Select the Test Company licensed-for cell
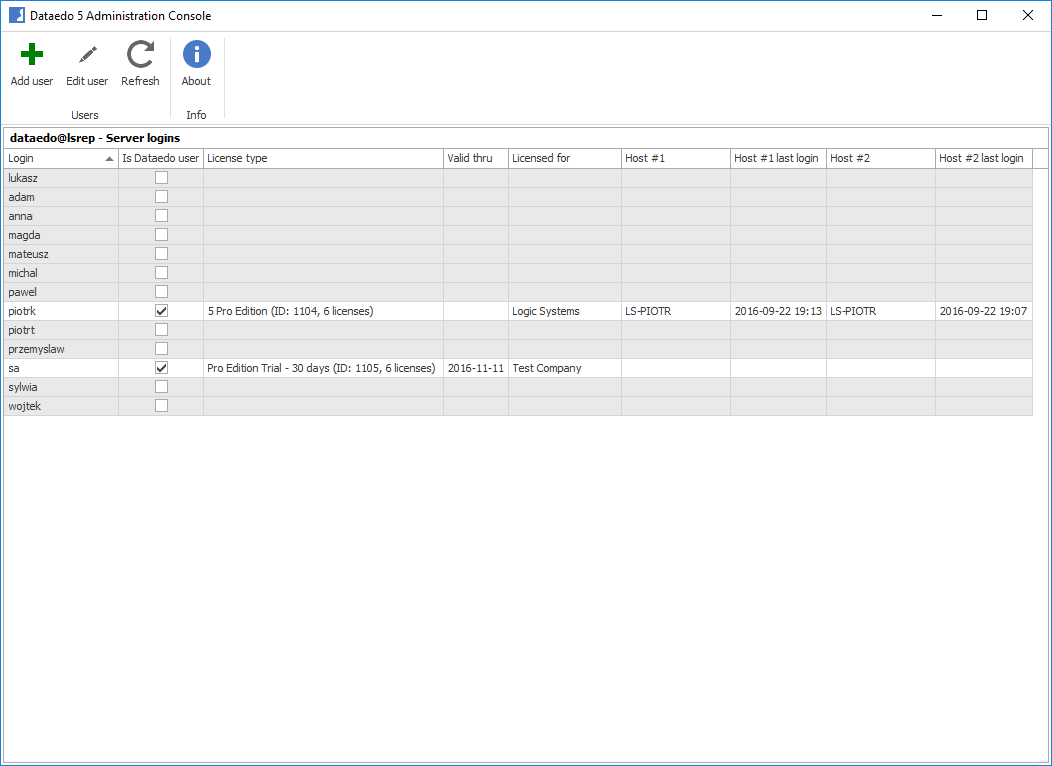Image resolution: width=1052 pixels, height=766 pixels. click(546, 368)
